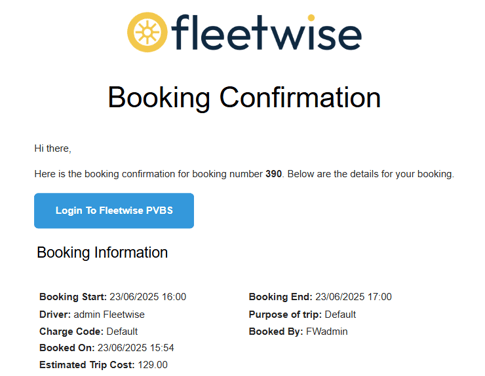Click the Booking Information section heading
The image size is (485, 376).
[102, 252]
